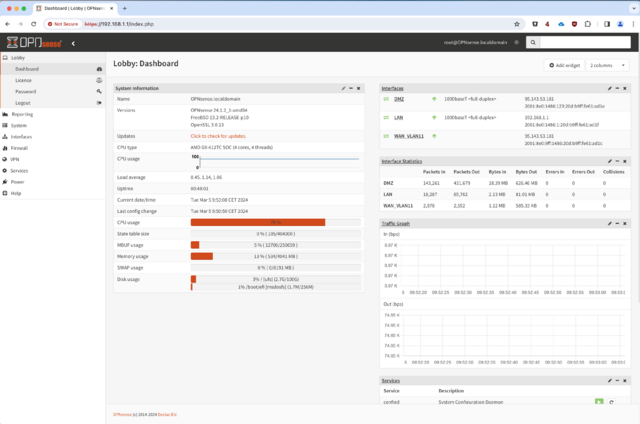Click the Add widget button
Screen dimensions: 640x424
point(564,65)
